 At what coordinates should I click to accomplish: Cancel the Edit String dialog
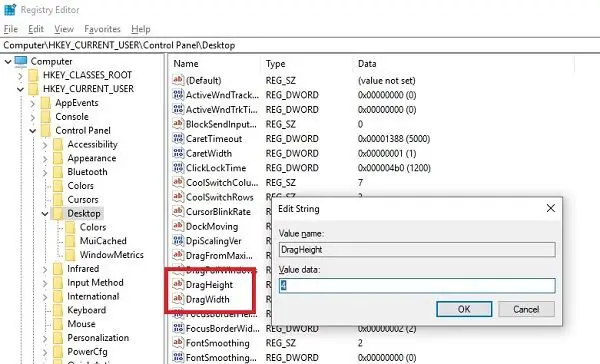[526, 309]
